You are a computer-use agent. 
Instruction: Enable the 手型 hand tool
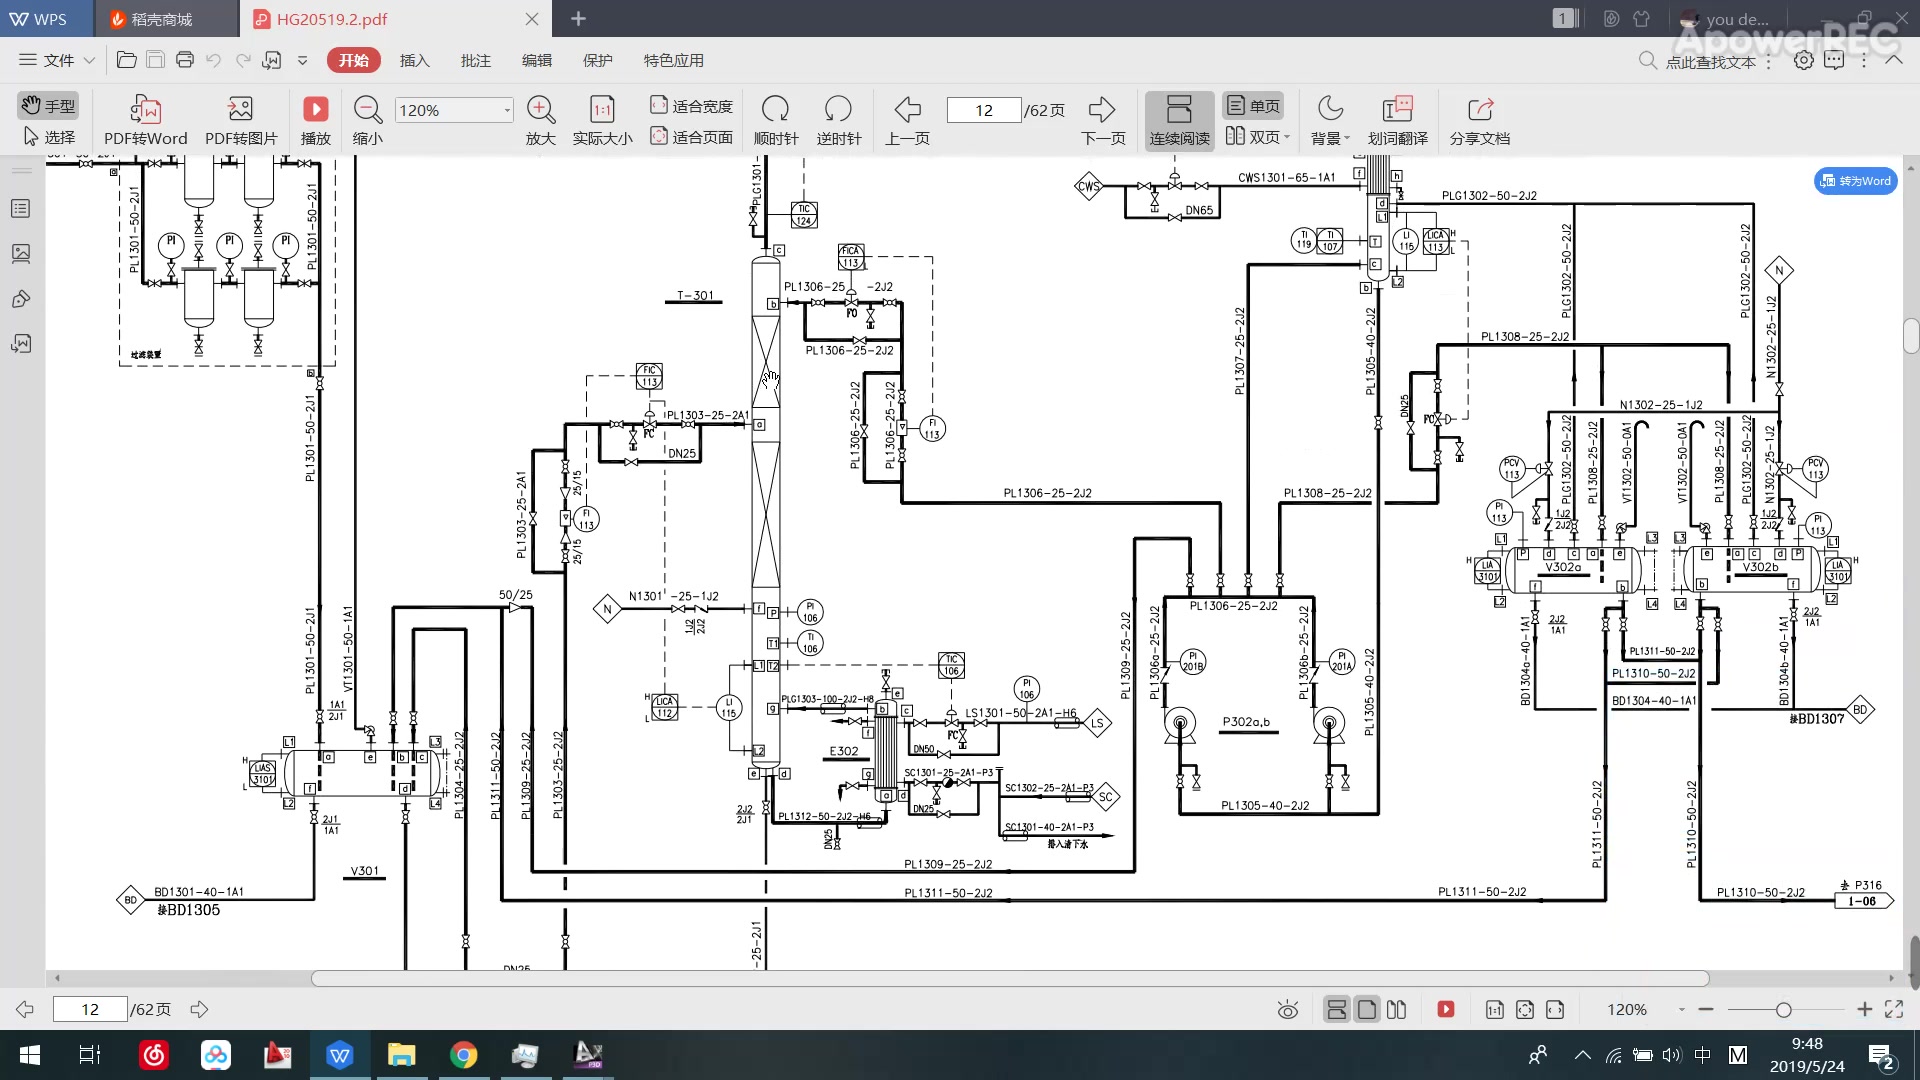coord(48,105)
